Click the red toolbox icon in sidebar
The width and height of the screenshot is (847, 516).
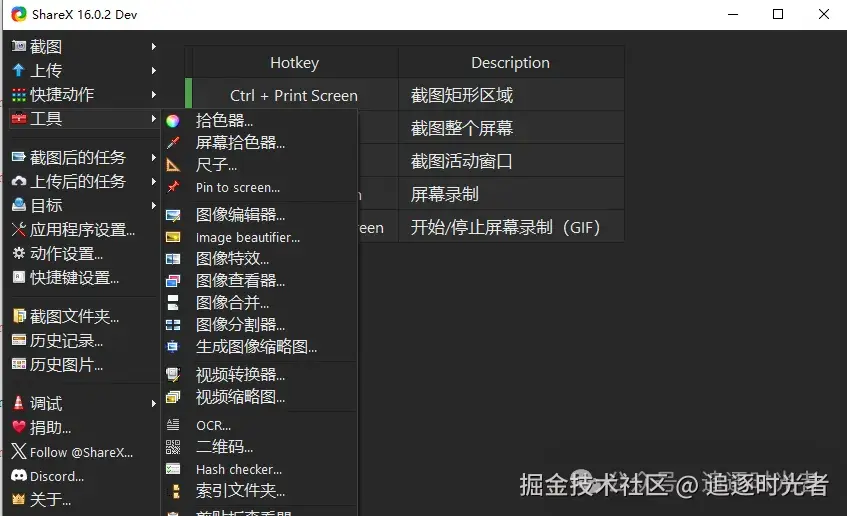[18, 118]
